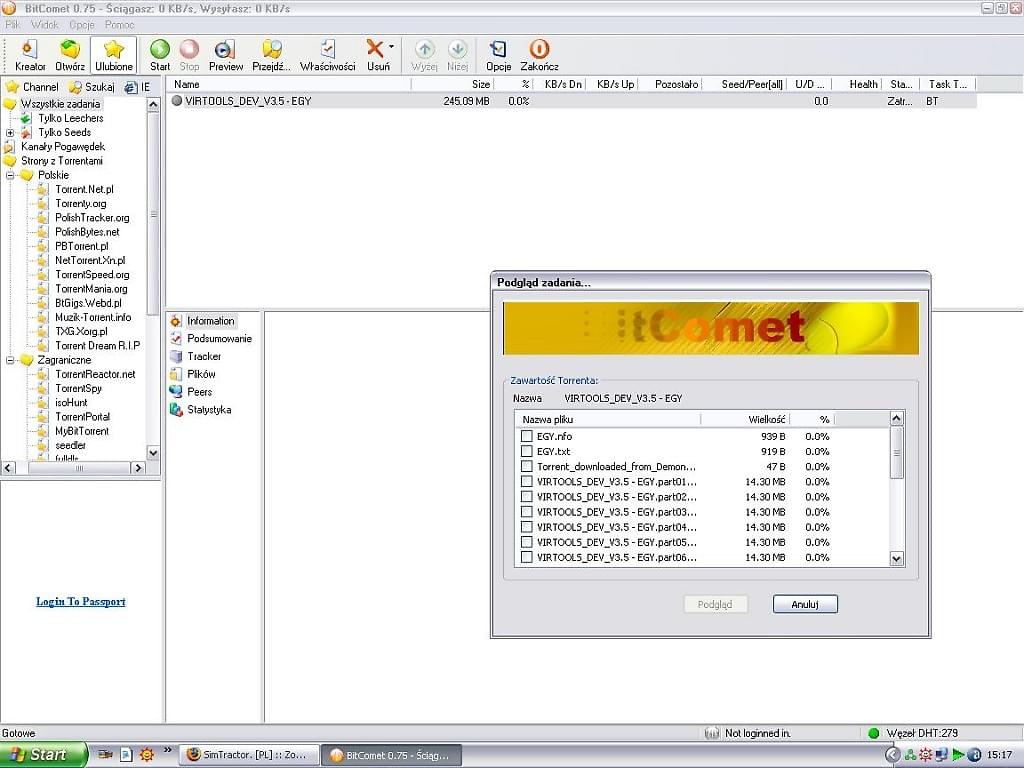1024x768 pixels.
Task: Click the Usuń delete icon
Action: click(375, 55)
